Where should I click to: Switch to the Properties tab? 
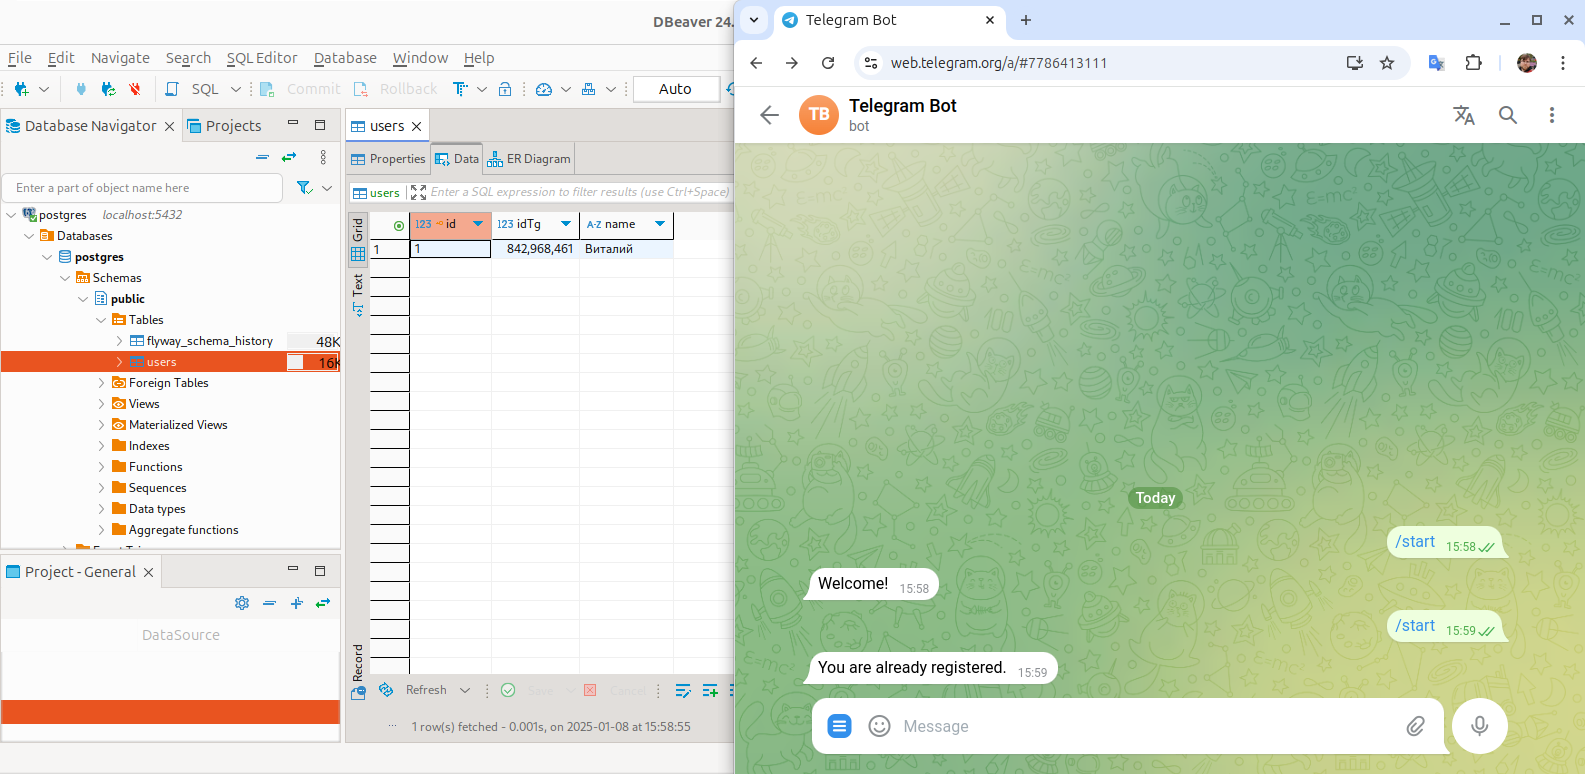(388, 159)
